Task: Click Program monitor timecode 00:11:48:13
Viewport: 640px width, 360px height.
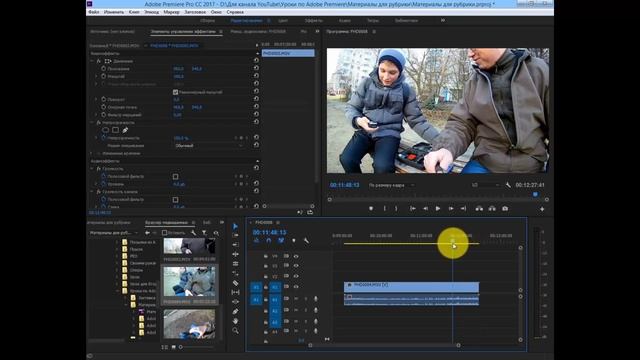Action: 344,185
